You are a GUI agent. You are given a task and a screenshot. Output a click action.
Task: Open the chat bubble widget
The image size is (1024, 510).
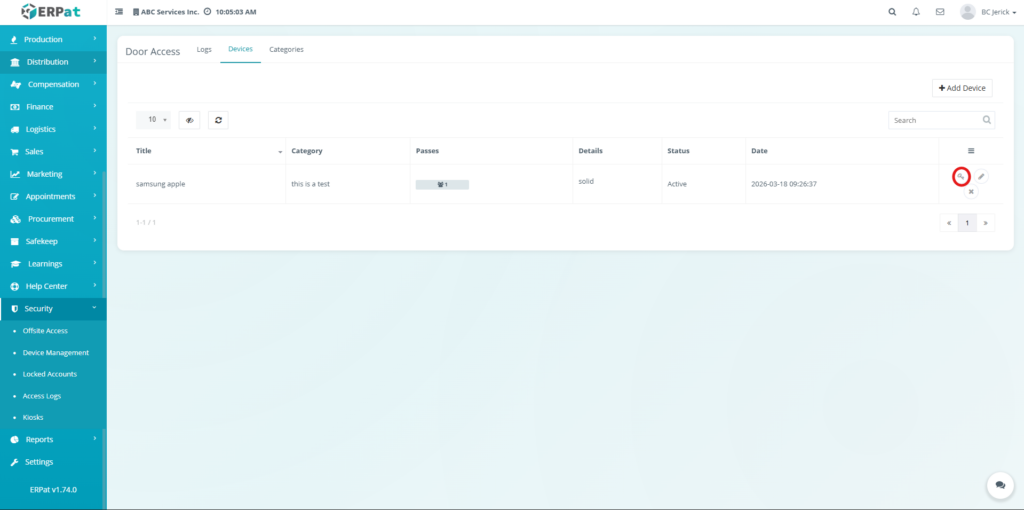pyautogui.click(x=999, y=485)
